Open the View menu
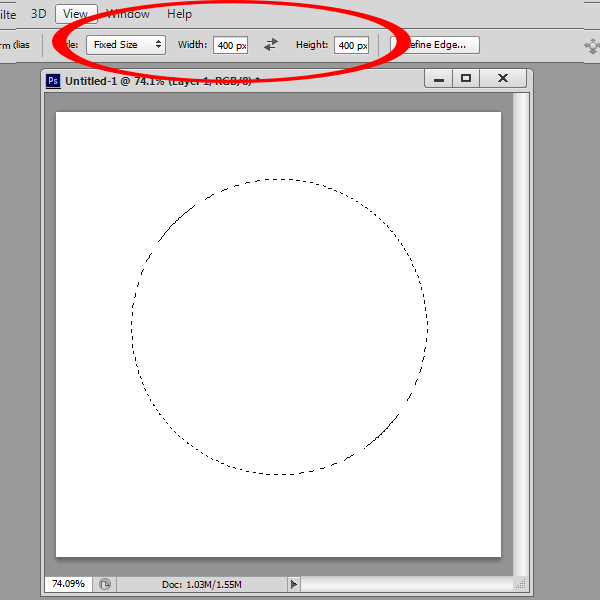Screen dimensions: 600x600 [75, 14]
